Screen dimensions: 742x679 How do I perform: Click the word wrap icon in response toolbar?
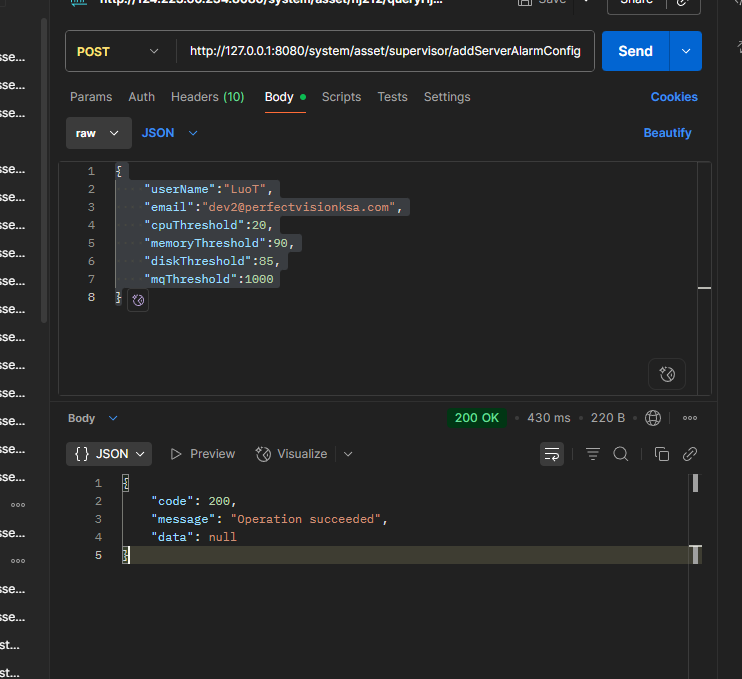pyautogui.click(x=552, y=454)
